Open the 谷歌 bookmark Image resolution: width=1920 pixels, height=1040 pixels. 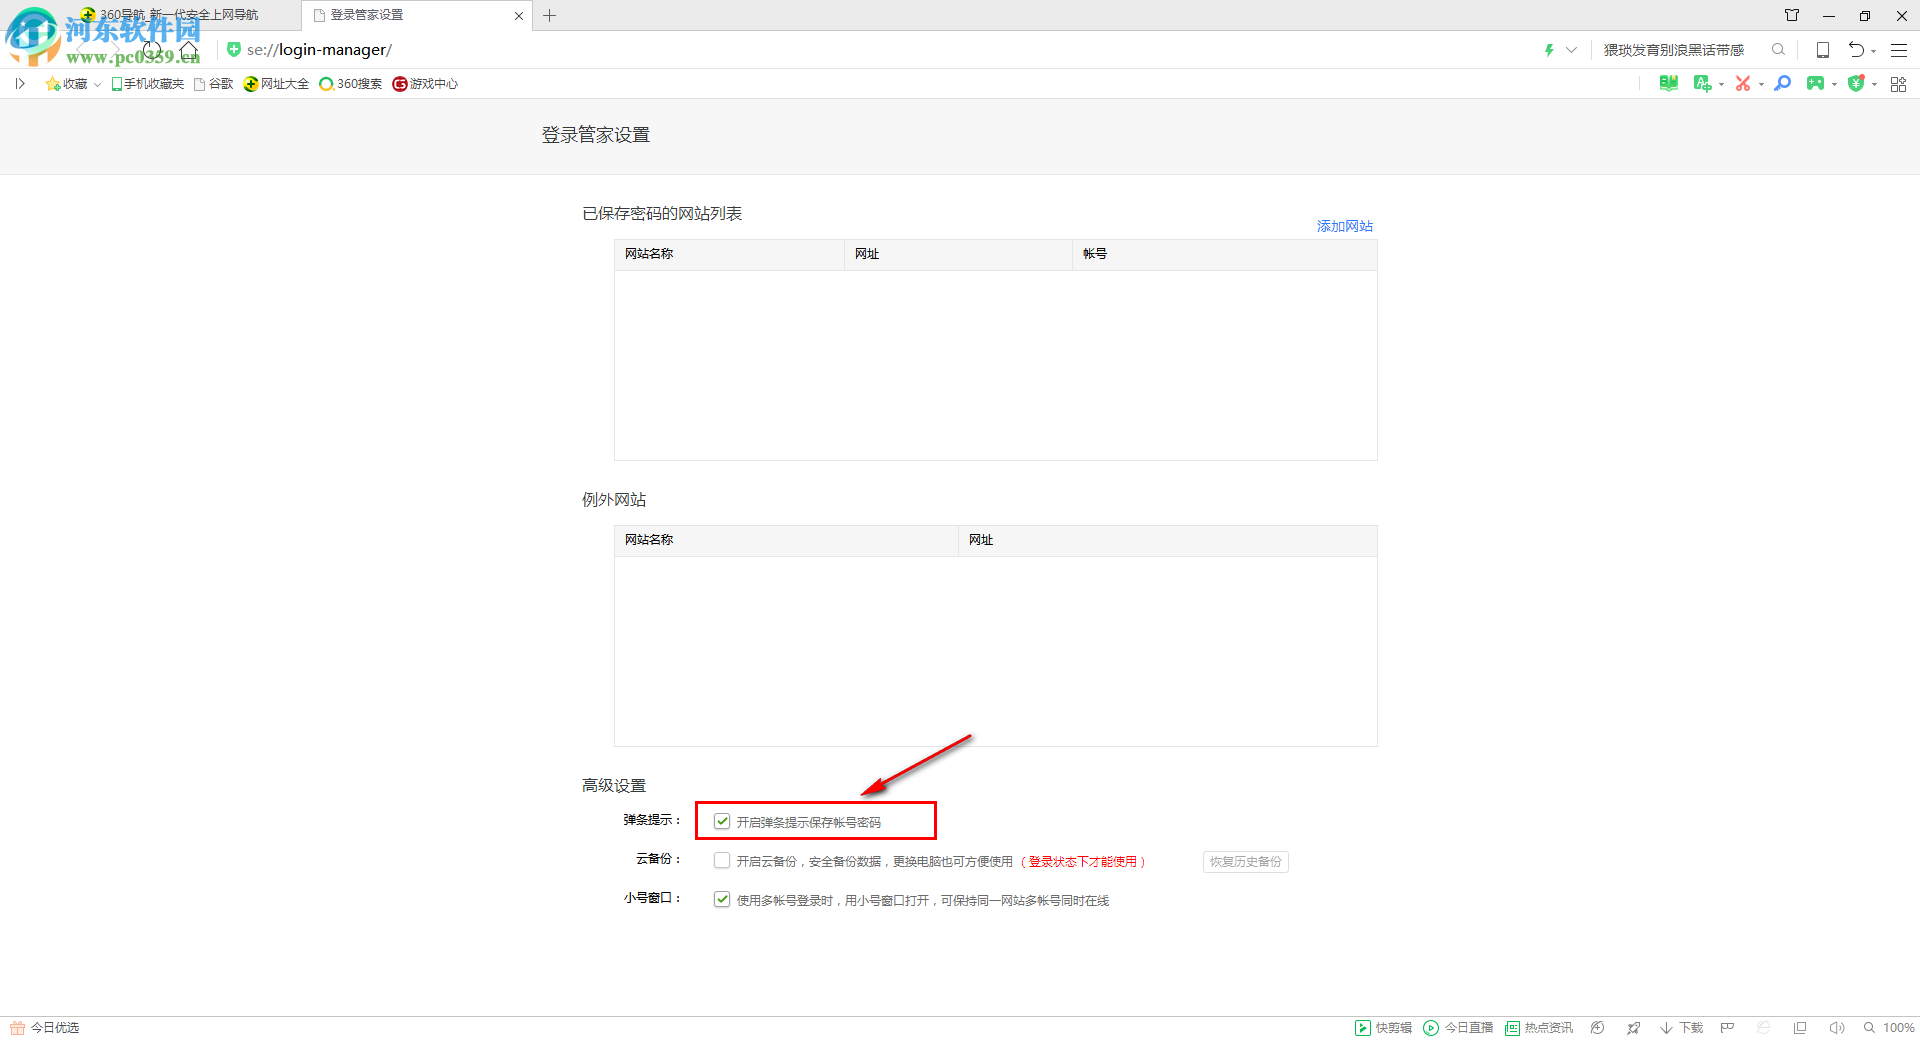[214, 84]
